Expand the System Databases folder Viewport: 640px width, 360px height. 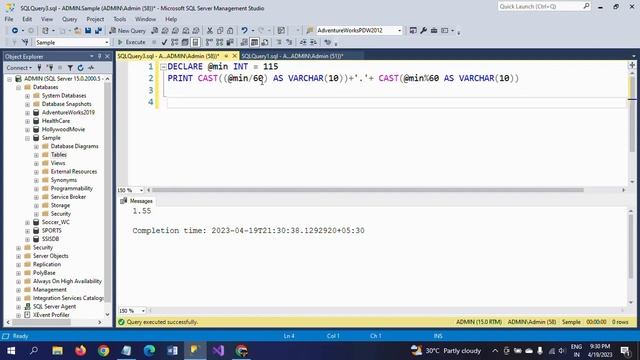tap(27, 96)
